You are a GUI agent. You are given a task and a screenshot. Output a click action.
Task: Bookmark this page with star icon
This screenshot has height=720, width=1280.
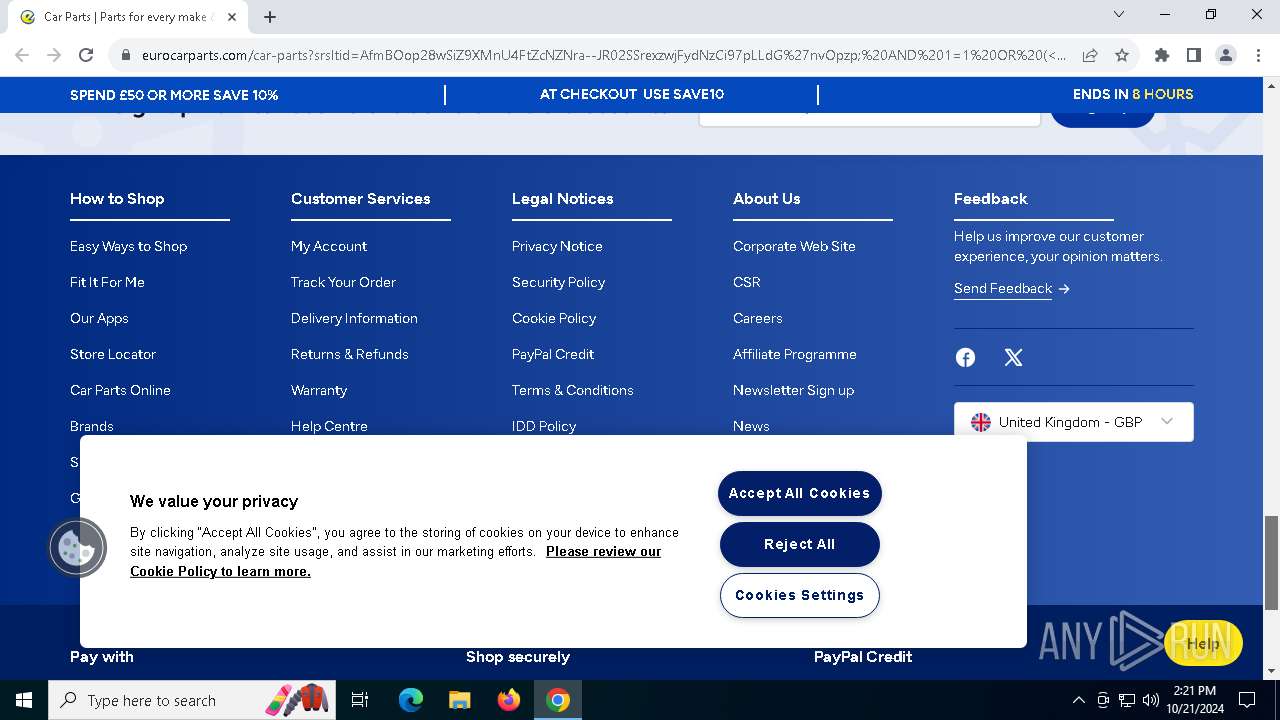[x=1122, y=55]
